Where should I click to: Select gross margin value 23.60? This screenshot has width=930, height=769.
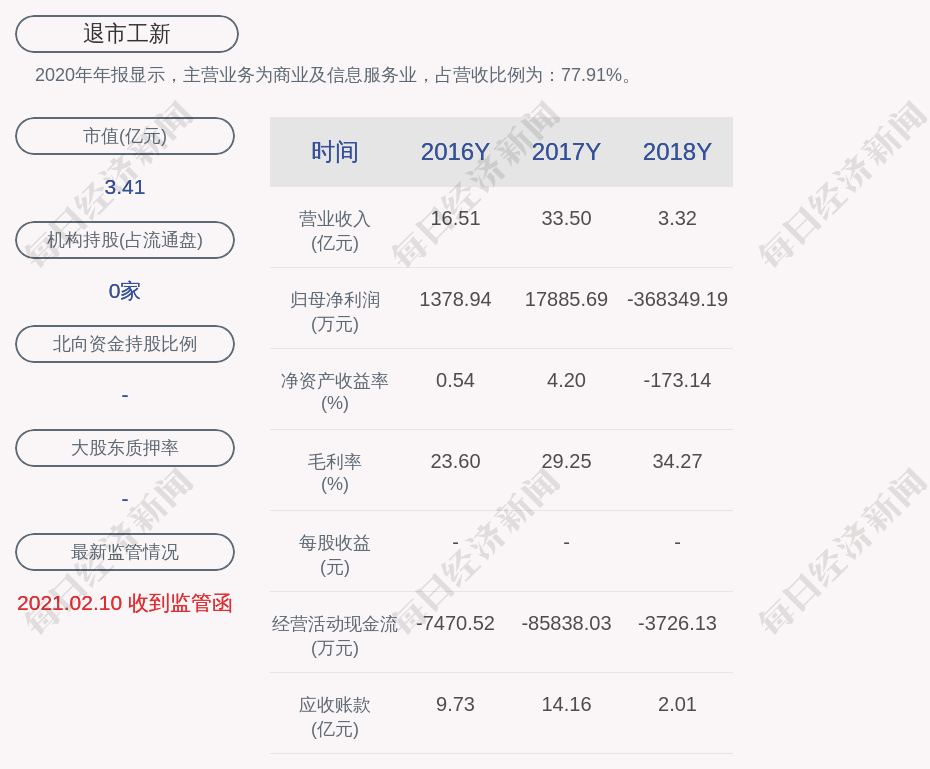pyautogui.click(x=455, y=461)
